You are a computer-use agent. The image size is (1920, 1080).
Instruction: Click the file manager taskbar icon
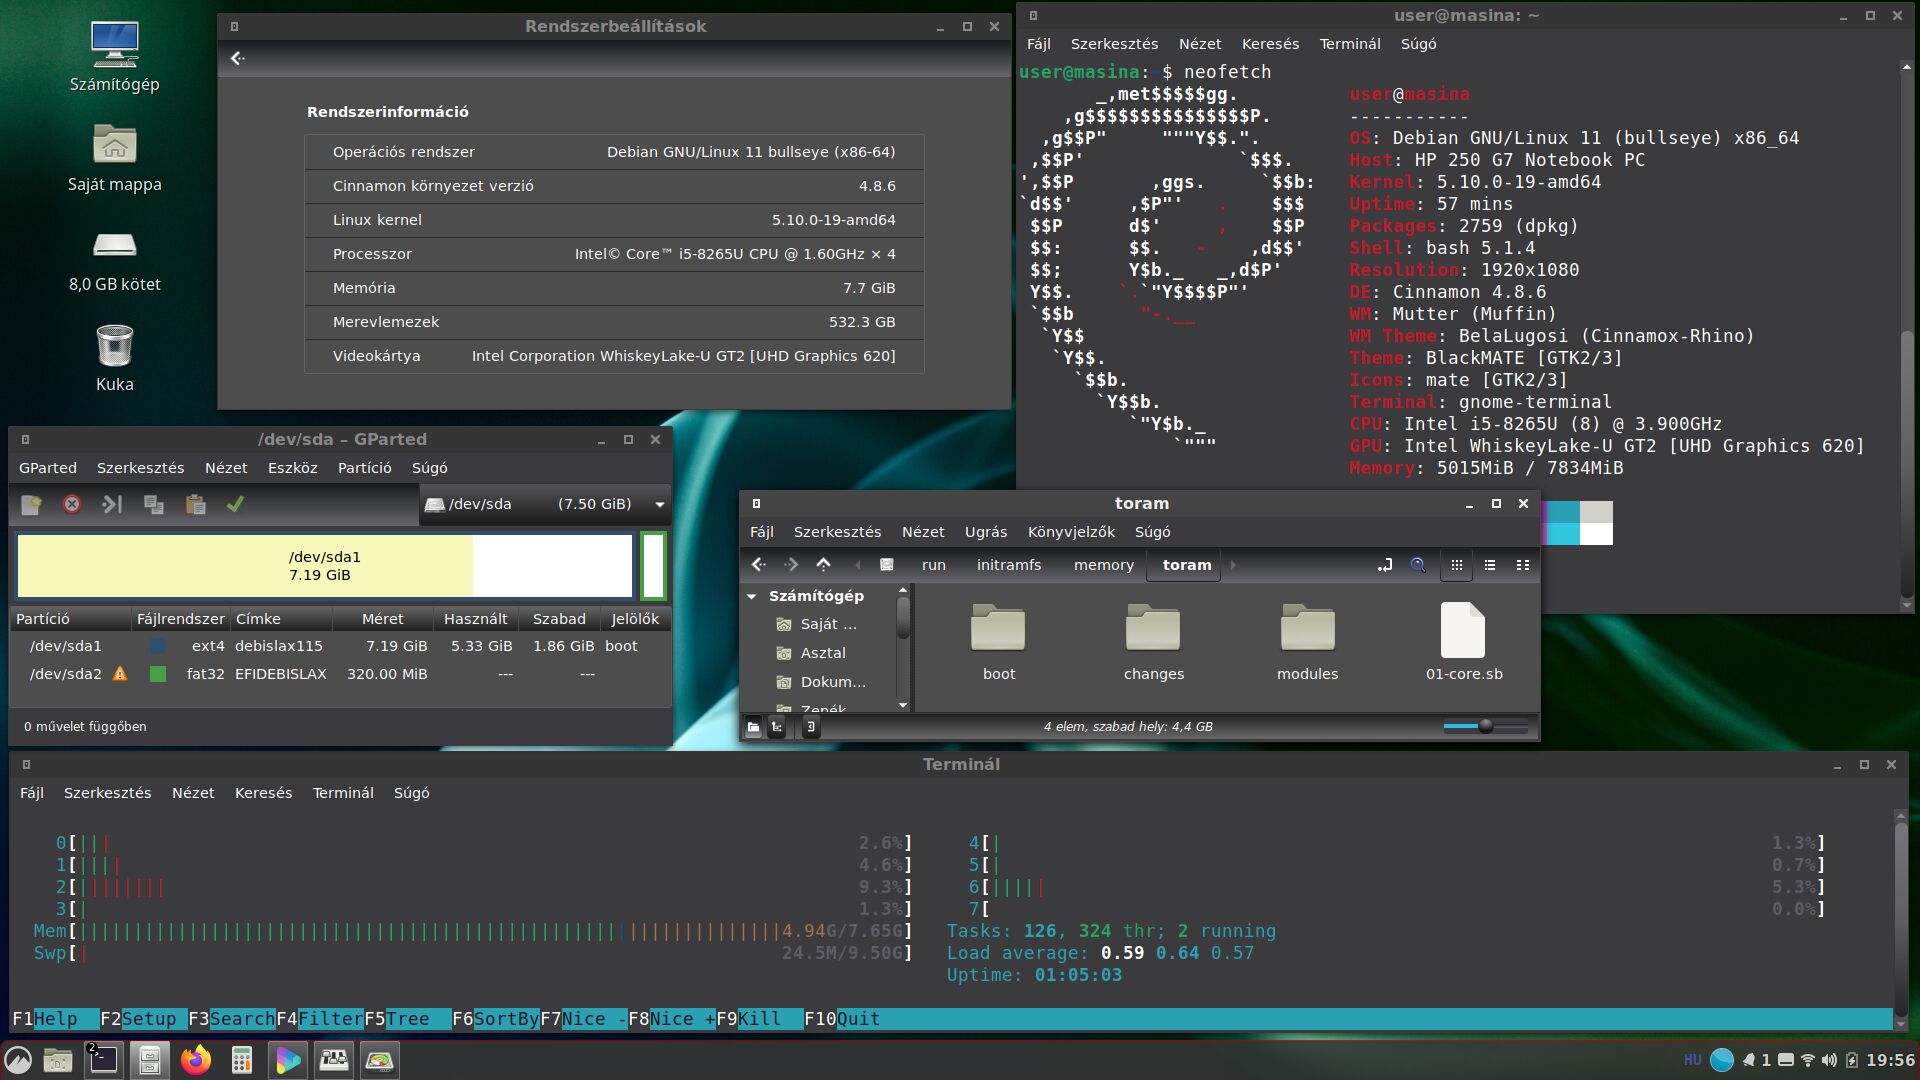coord(150,1060)
